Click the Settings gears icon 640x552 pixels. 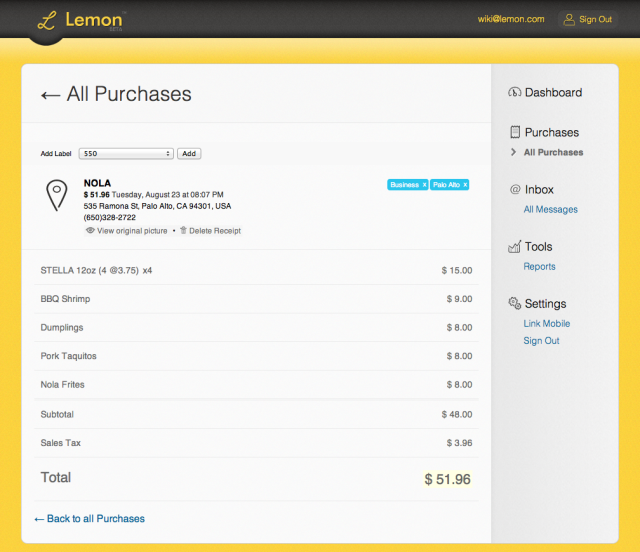[x=515, y=303]
